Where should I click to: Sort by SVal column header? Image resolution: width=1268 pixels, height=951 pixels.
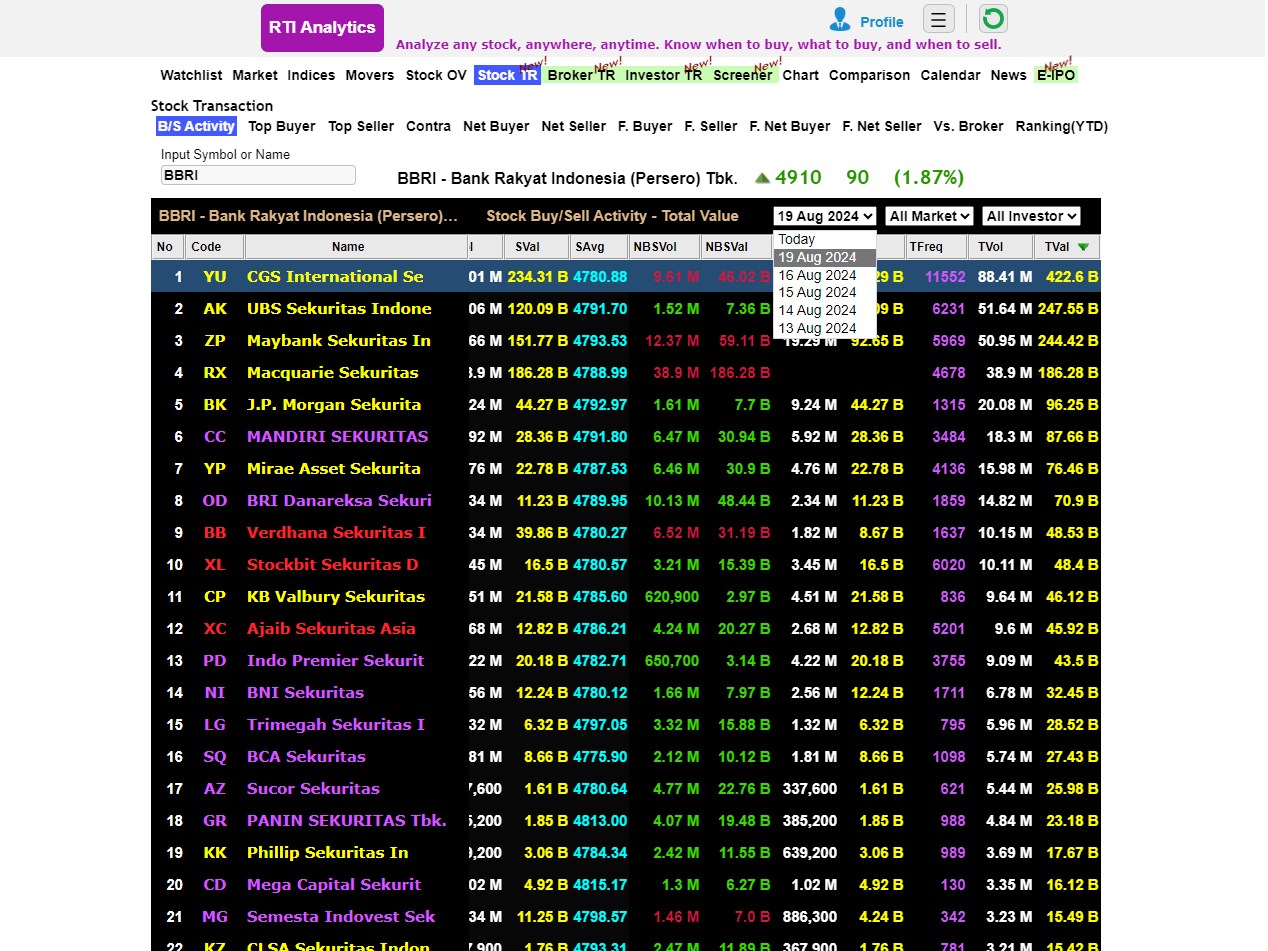click(x=537, y=247)
